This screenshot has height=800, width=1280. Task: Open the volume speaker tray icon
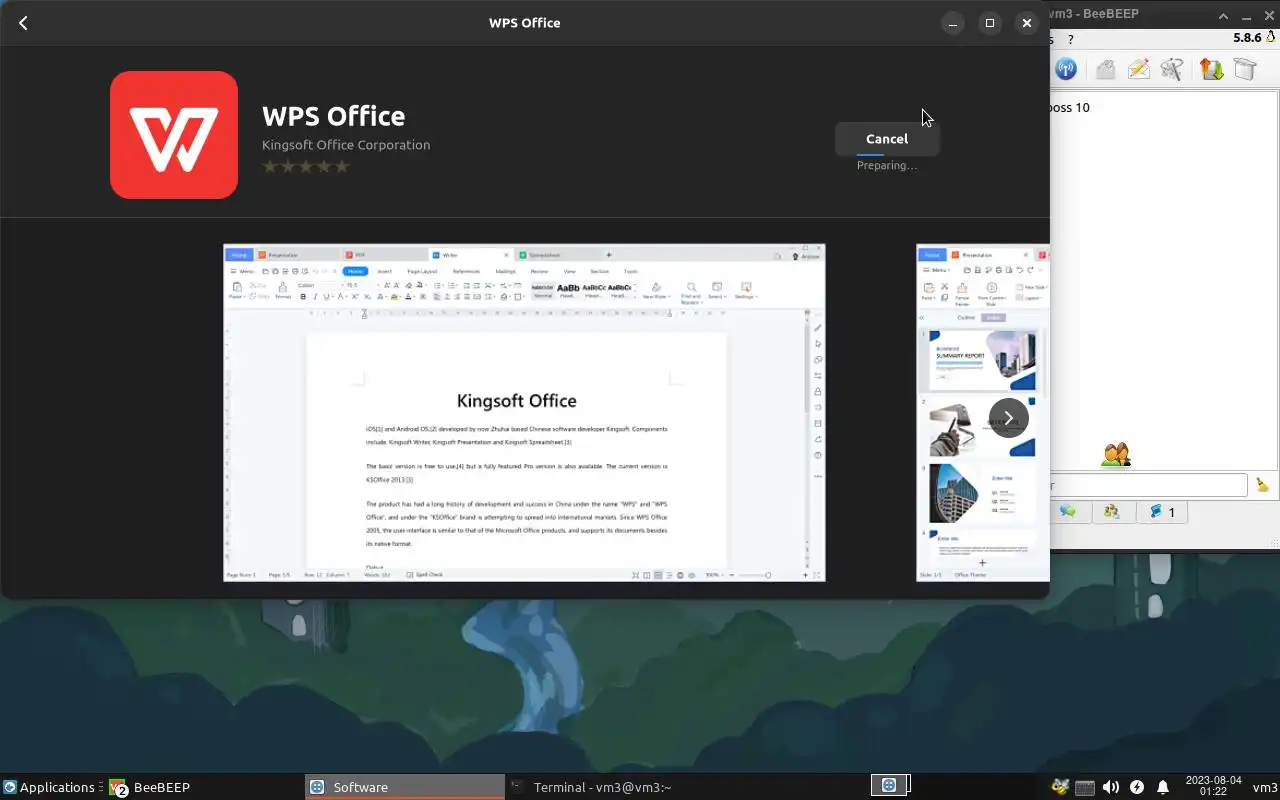pyautogui.click(x=1111, y=787)
